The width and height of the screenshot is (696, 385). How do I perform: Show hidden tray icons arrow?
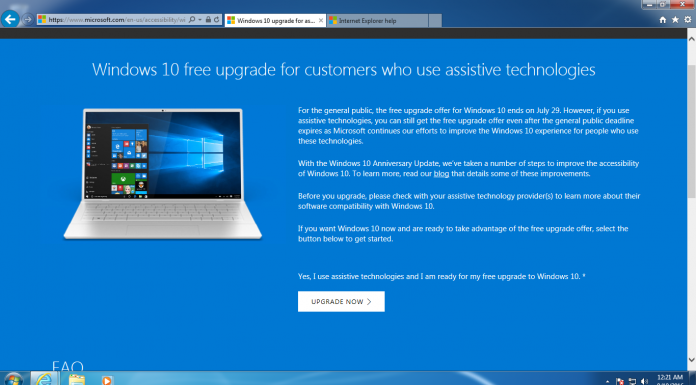pos(607,381)
